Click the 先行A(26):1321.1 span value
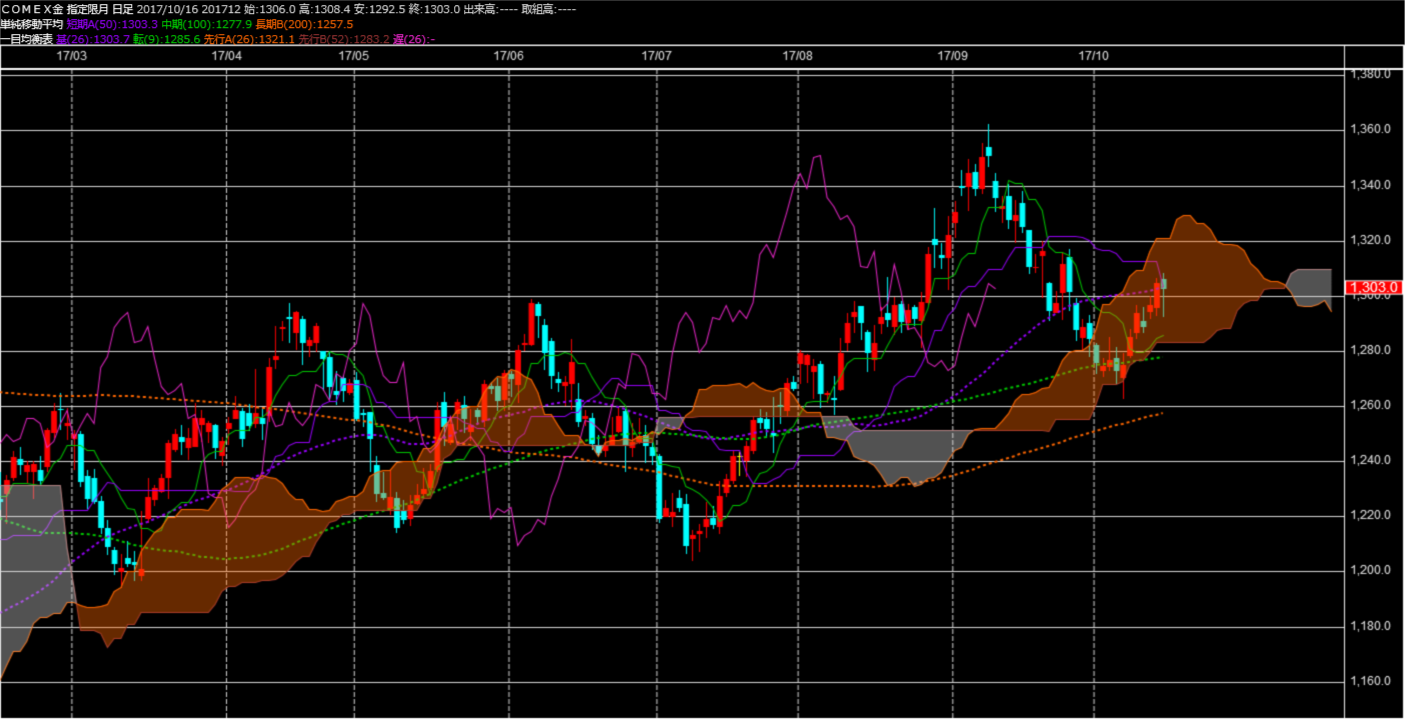The height and width of the screenshot is (719, 1405). point(249,39)
